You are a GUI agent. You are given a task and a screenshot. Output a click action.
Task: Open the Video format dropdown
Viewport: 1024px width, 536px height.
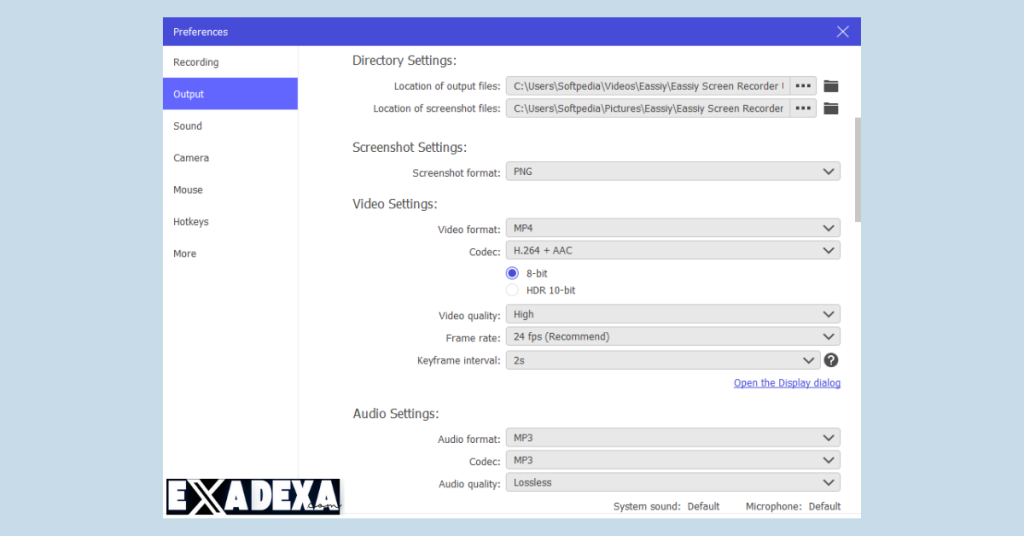(x=672, y=229)
